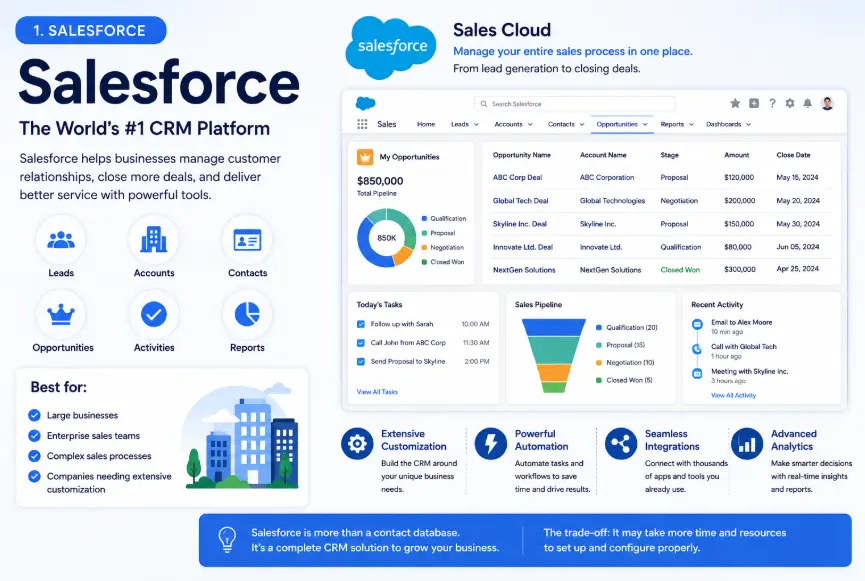Click the Enterprise sales teams check mark
Screen dimensions: 865x581
pos(34,436)
